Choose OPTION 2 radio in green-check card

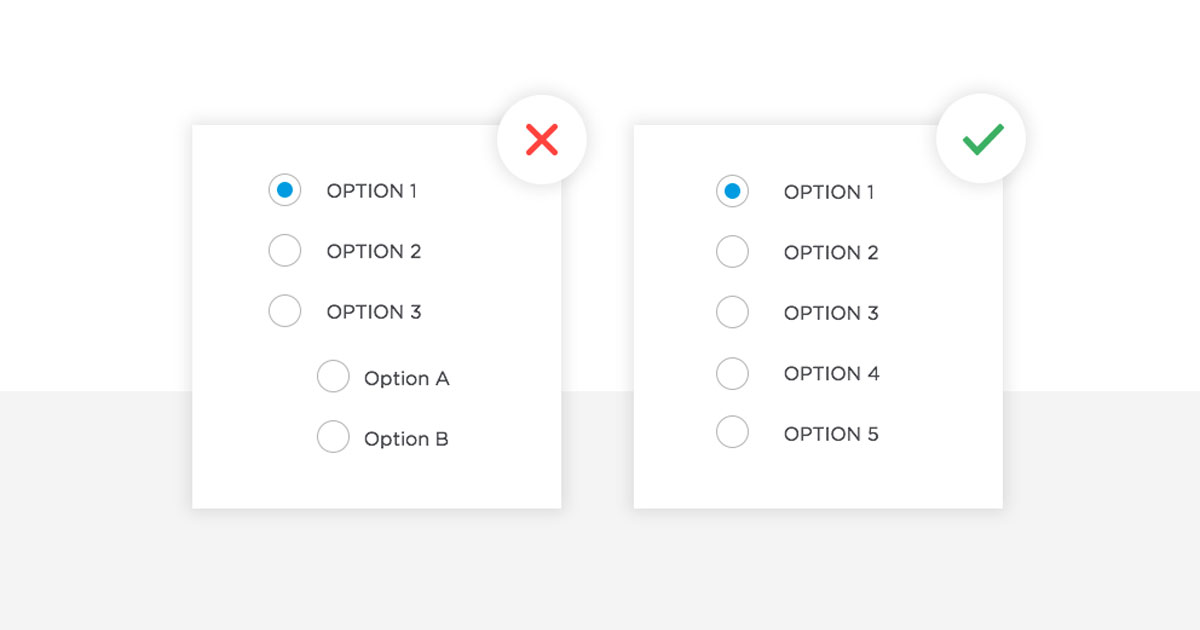[x=732, y=252]
